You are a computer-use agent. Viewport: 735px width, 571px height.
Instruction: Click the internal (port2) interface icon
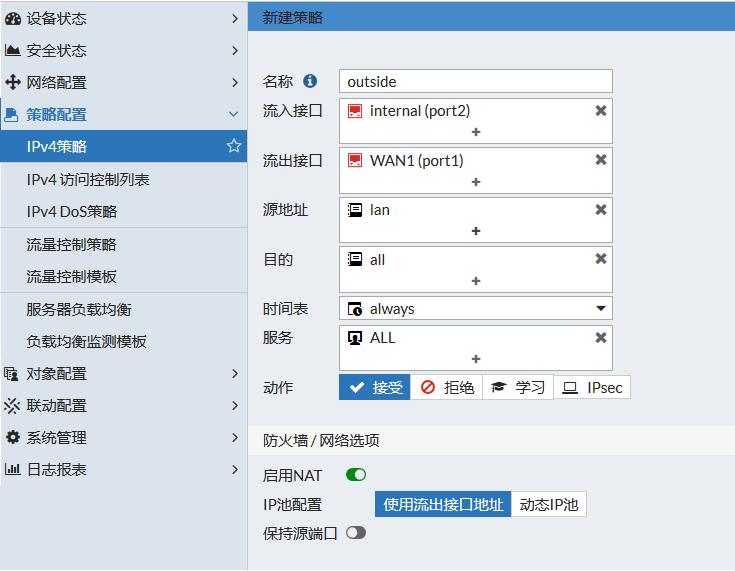pos(355,111)
